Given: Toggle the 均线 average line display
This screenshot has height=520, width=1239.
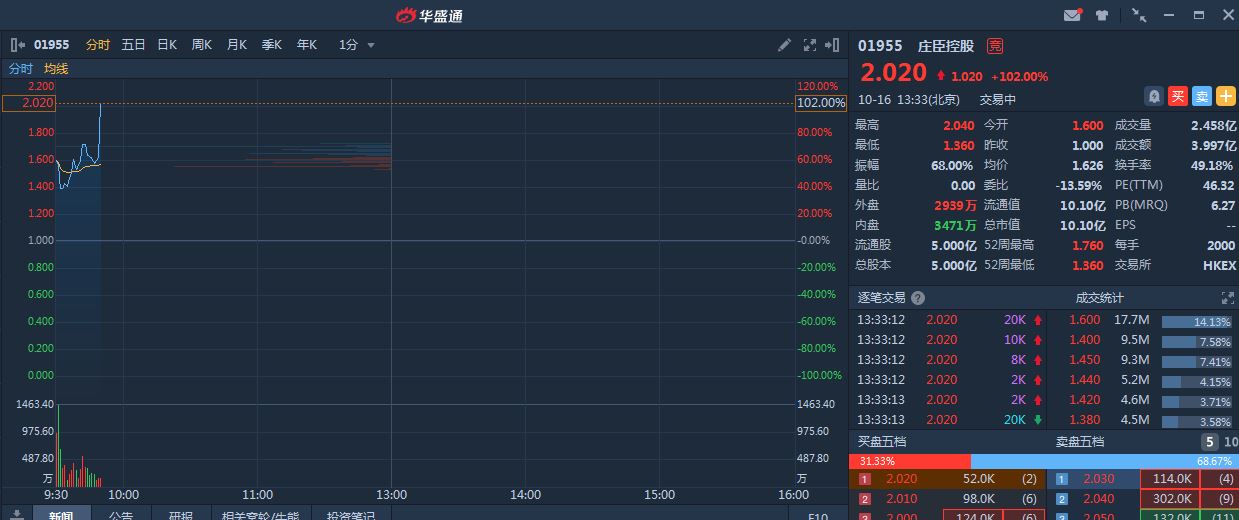Looking at the screenshot, I should coord(56,69).
